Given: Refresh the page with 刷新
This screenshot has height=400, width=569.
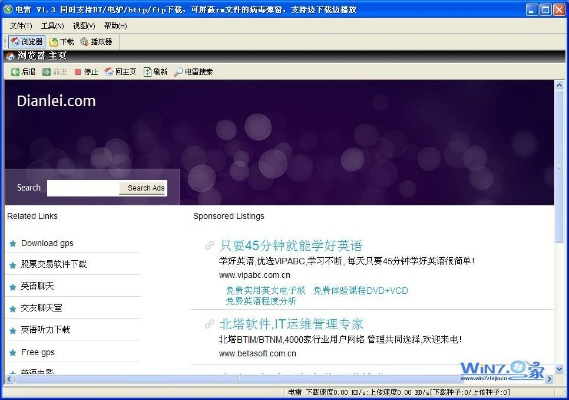Looking at the screenshot, I should 155,72.
